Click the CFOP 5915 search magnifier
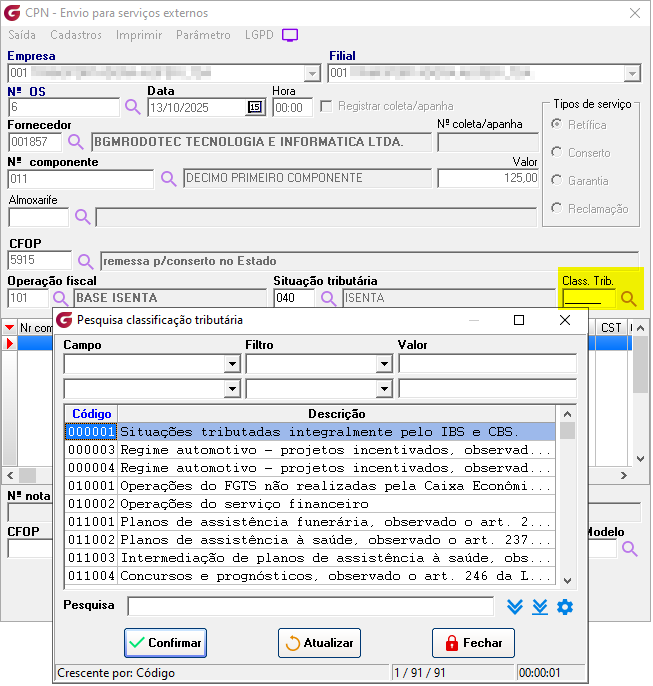Screen dimensions: 653x686 coord(85,261)
